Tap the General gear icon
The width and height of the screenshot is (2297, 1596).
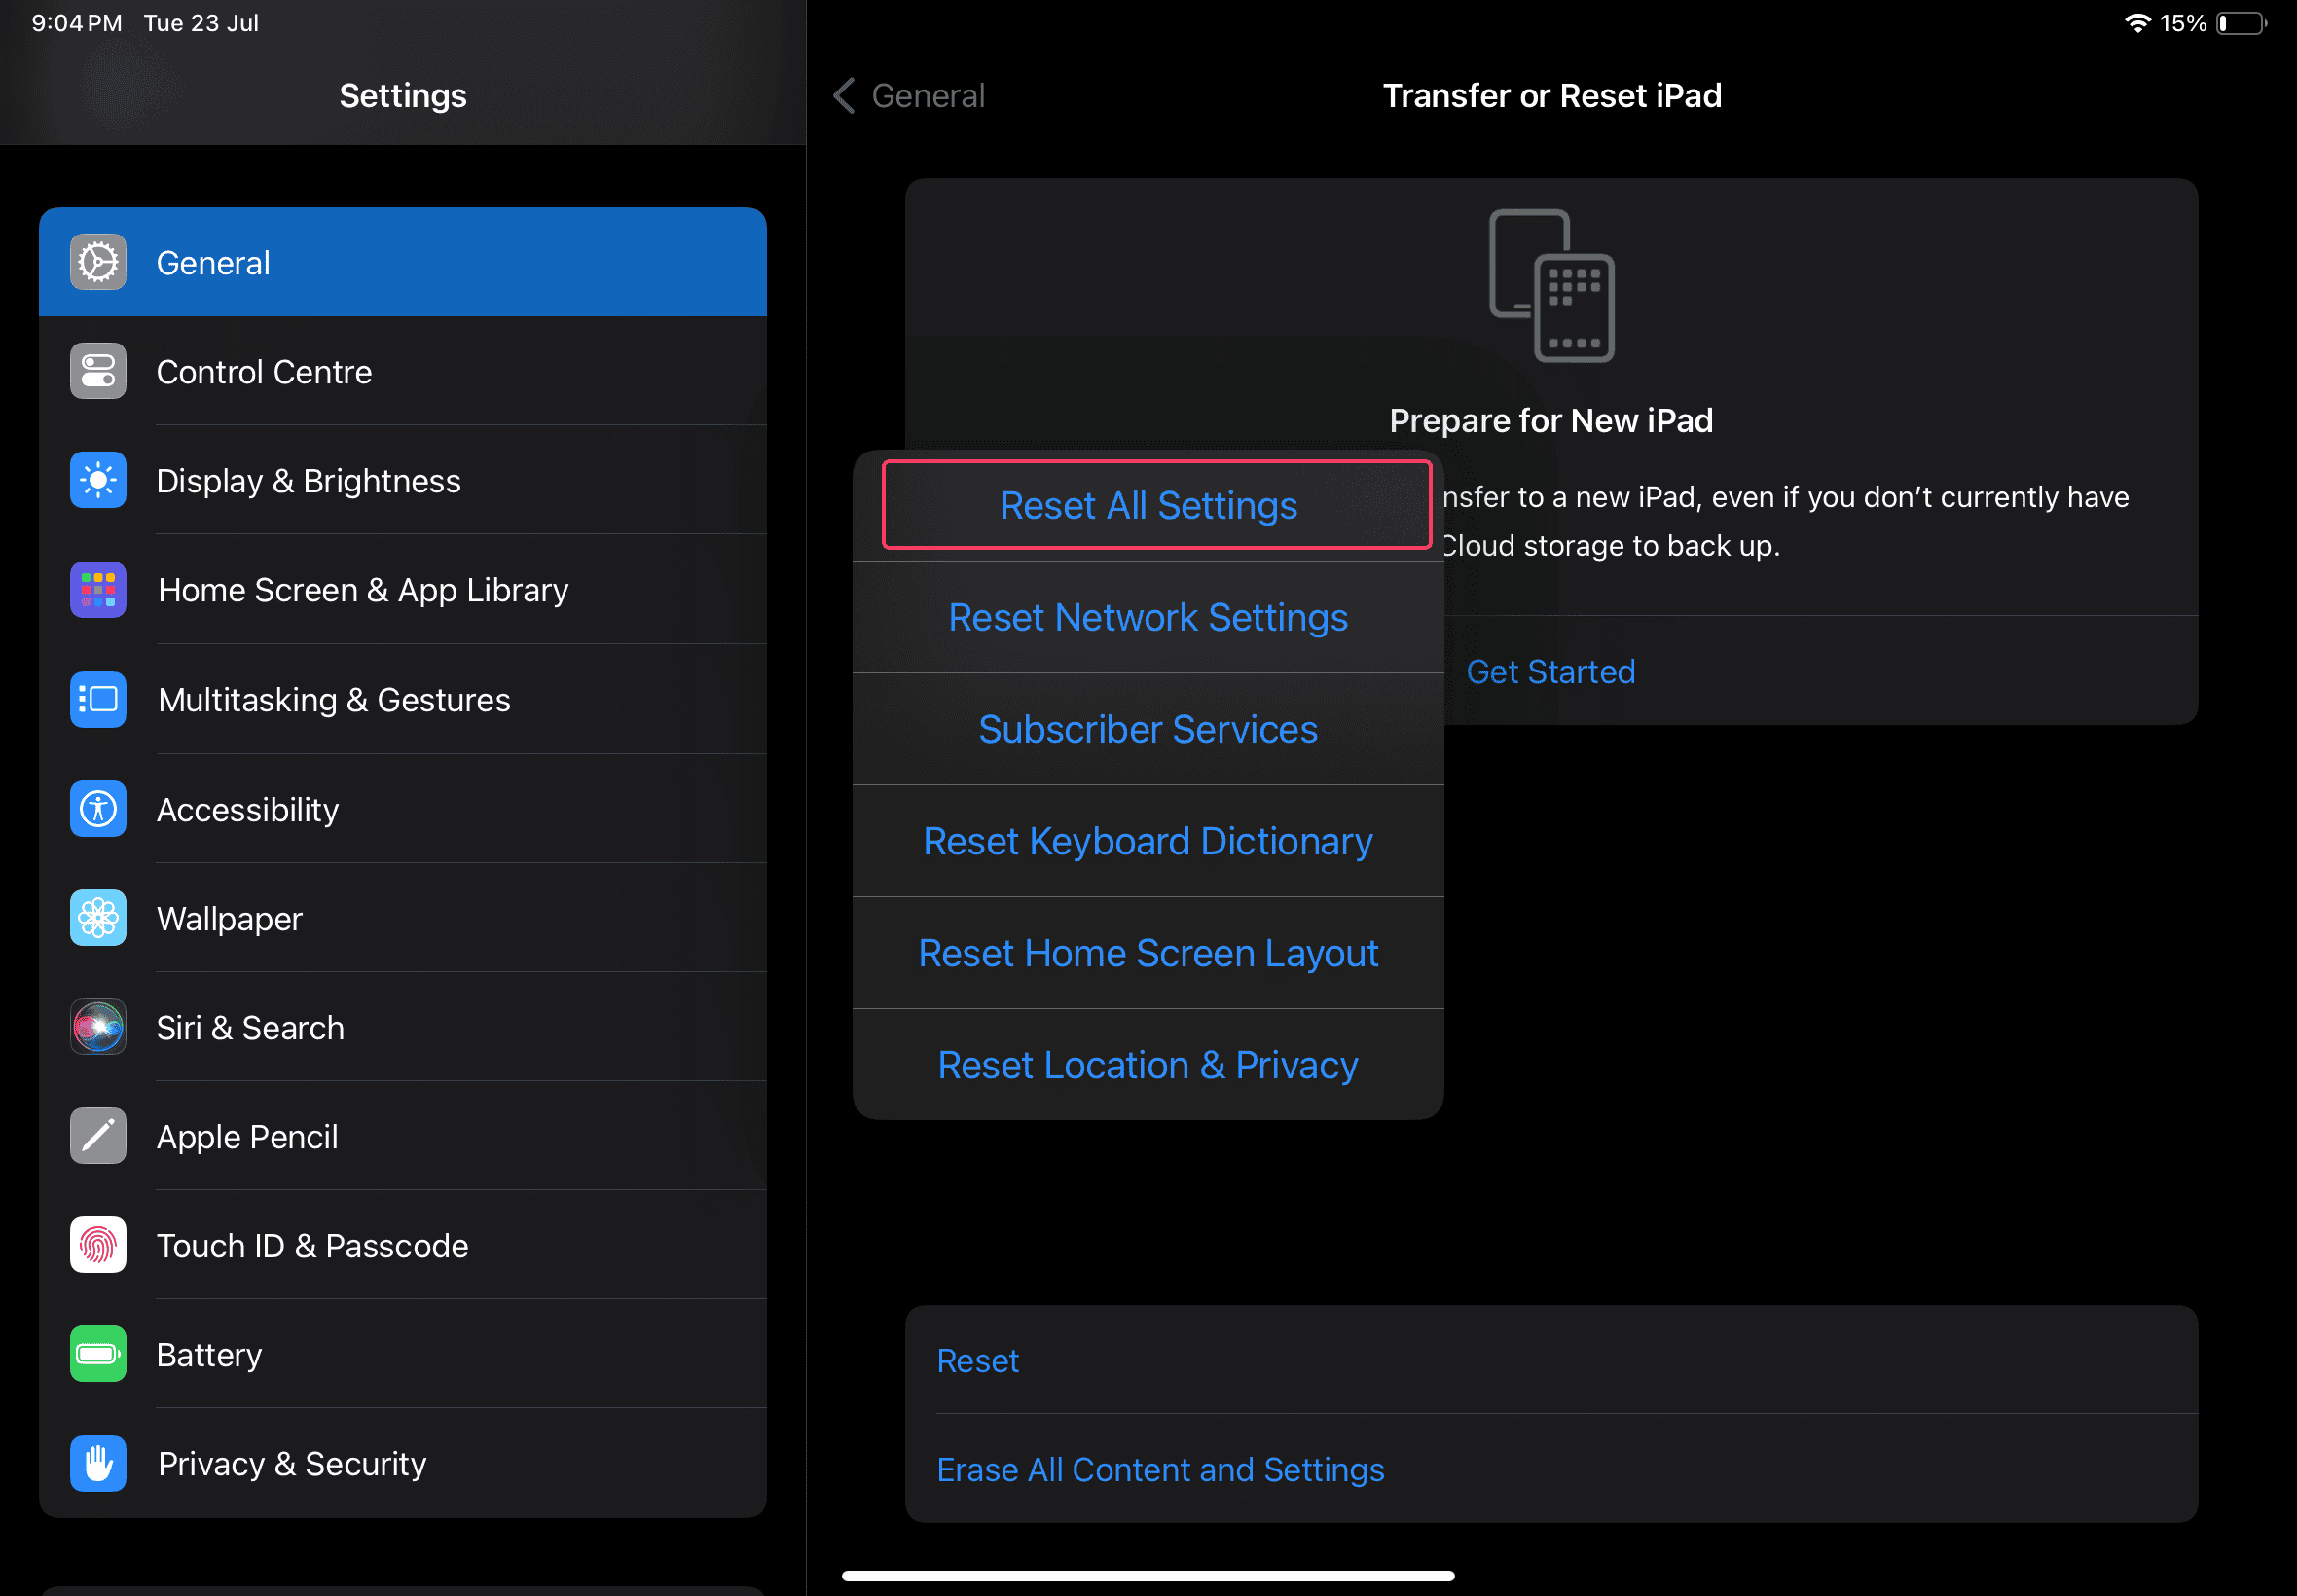pos(98,263)
